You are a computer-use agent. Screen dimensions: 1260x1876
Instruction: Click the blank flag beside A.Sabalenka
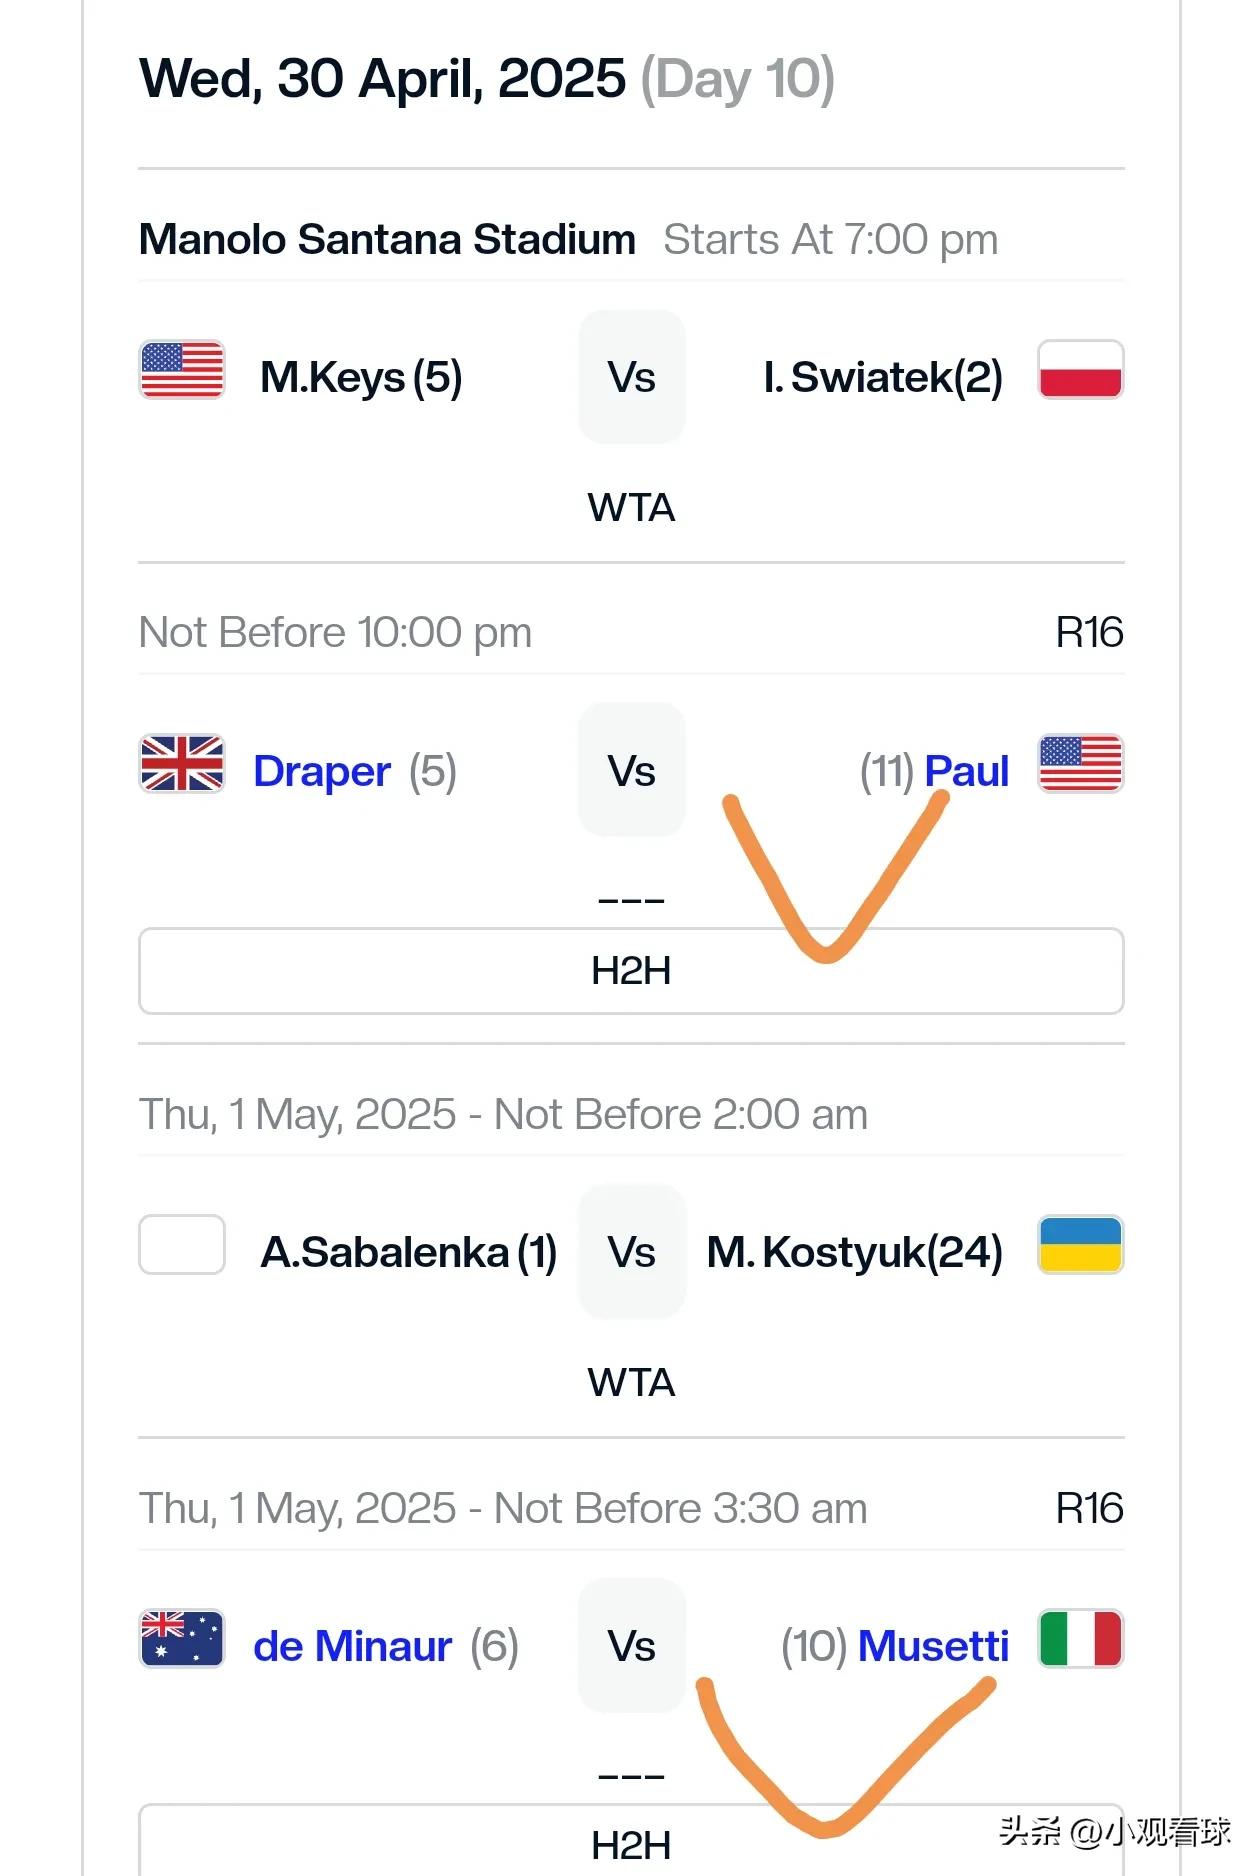tap(182, 1244)
